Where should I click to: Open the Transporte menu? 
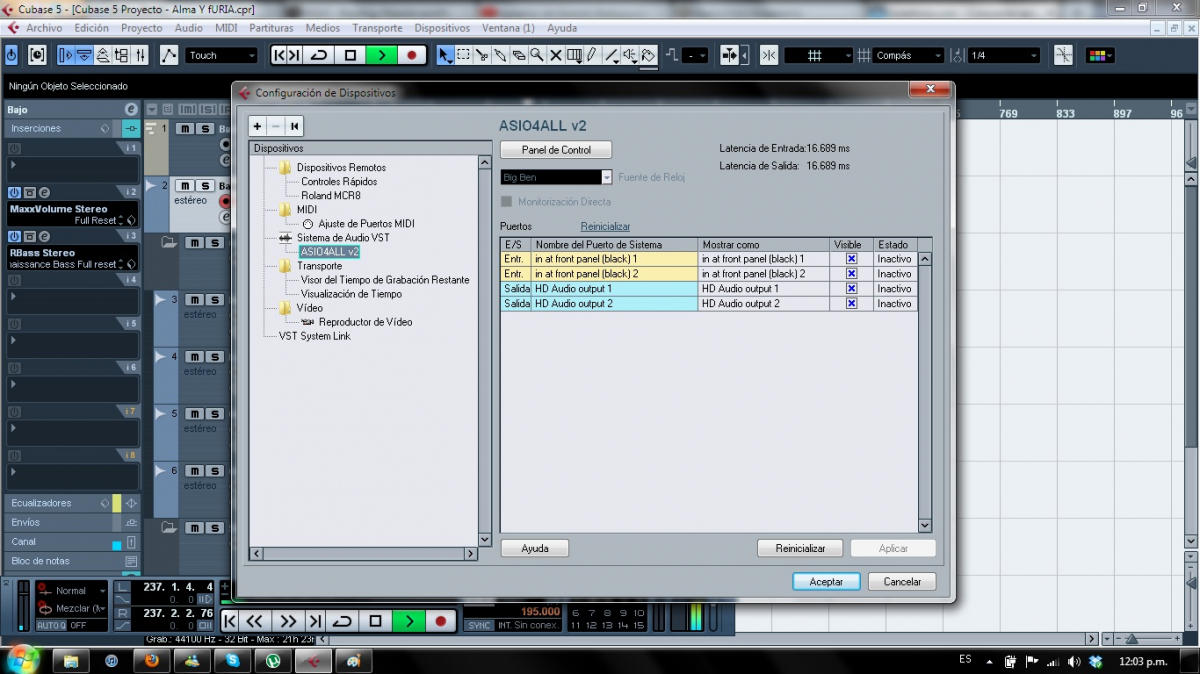tap(377, 28)
